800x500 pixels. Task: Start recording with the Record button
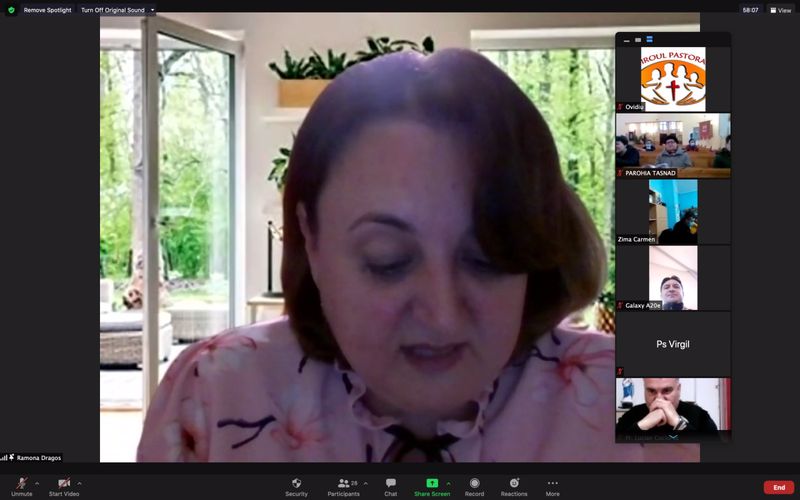coord(474,484)
